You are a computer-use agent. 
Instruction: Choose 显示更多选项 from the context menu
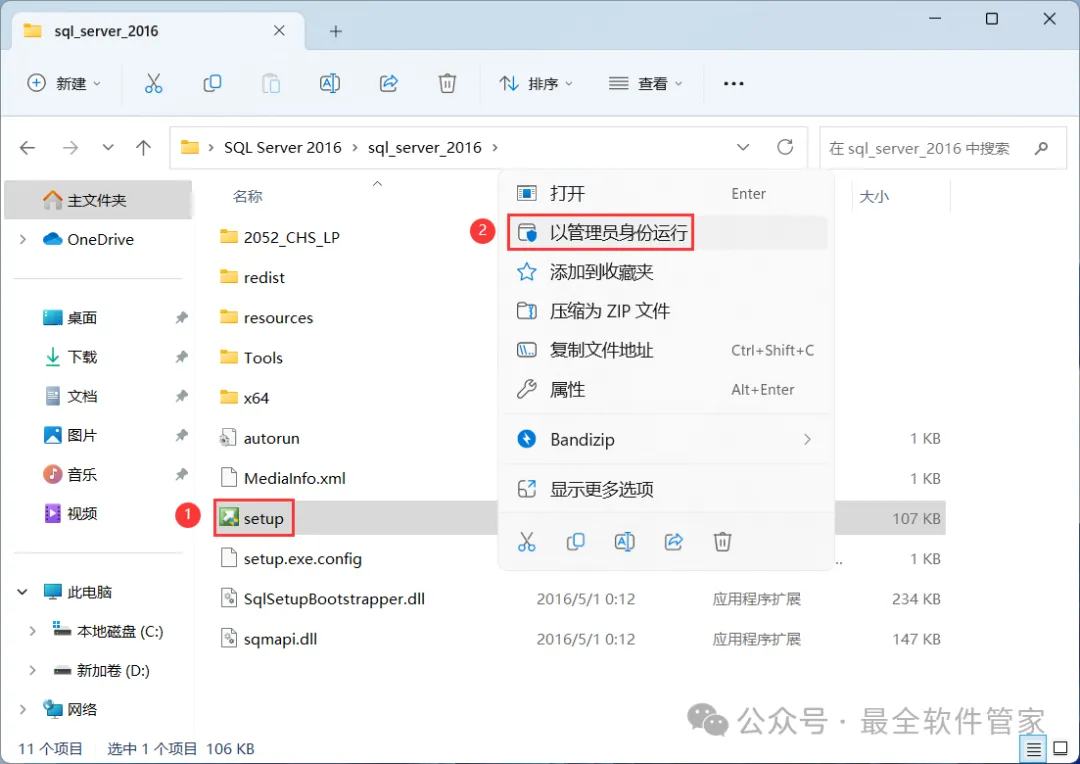pyautogui.click(x=666, y=489)
